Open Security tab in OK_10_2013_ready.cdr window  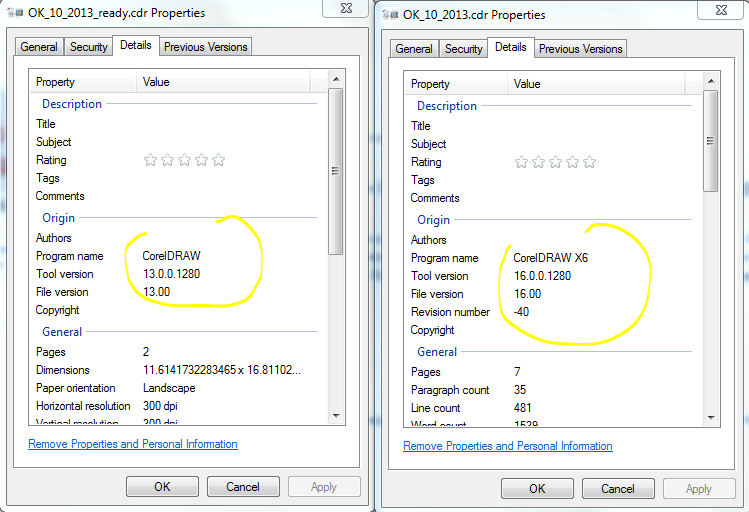88,47
